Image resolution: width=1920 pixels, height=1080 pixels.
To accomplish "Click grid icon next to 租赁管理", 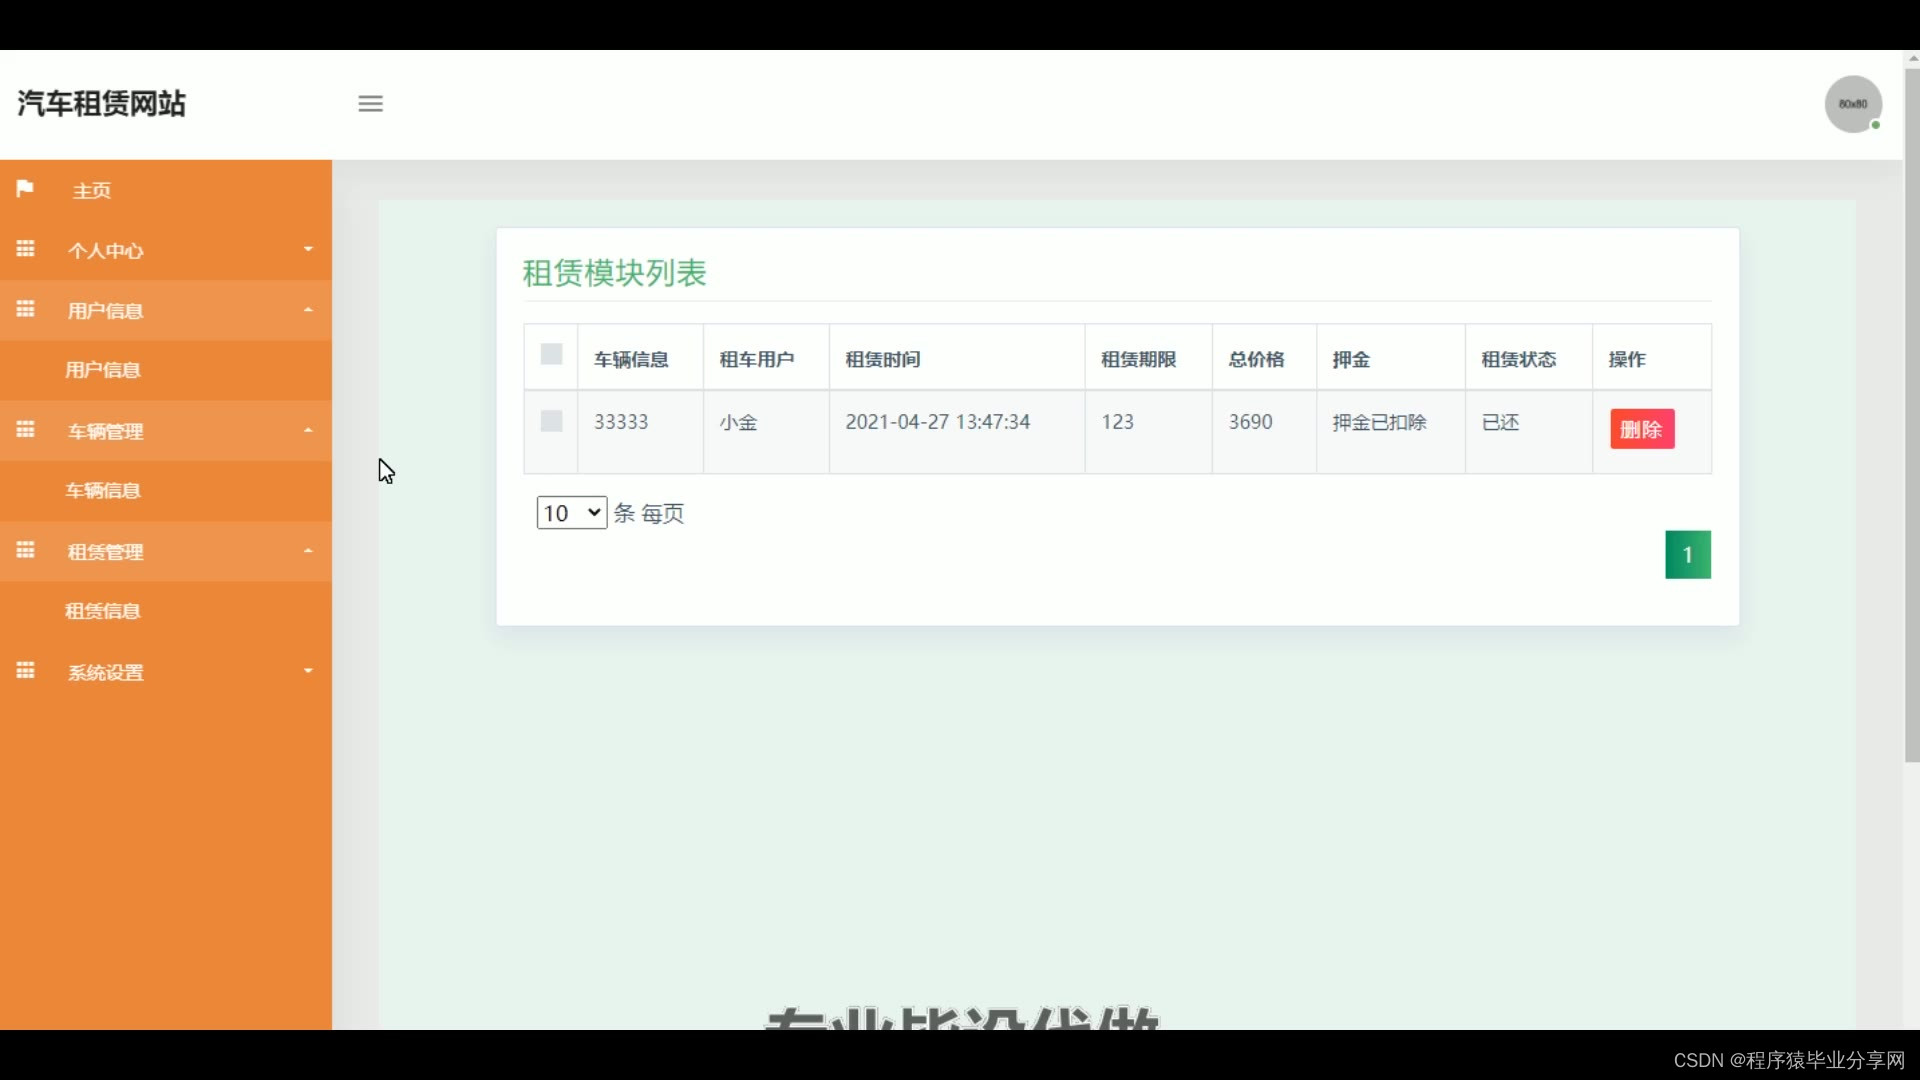I will pos(25,550).
